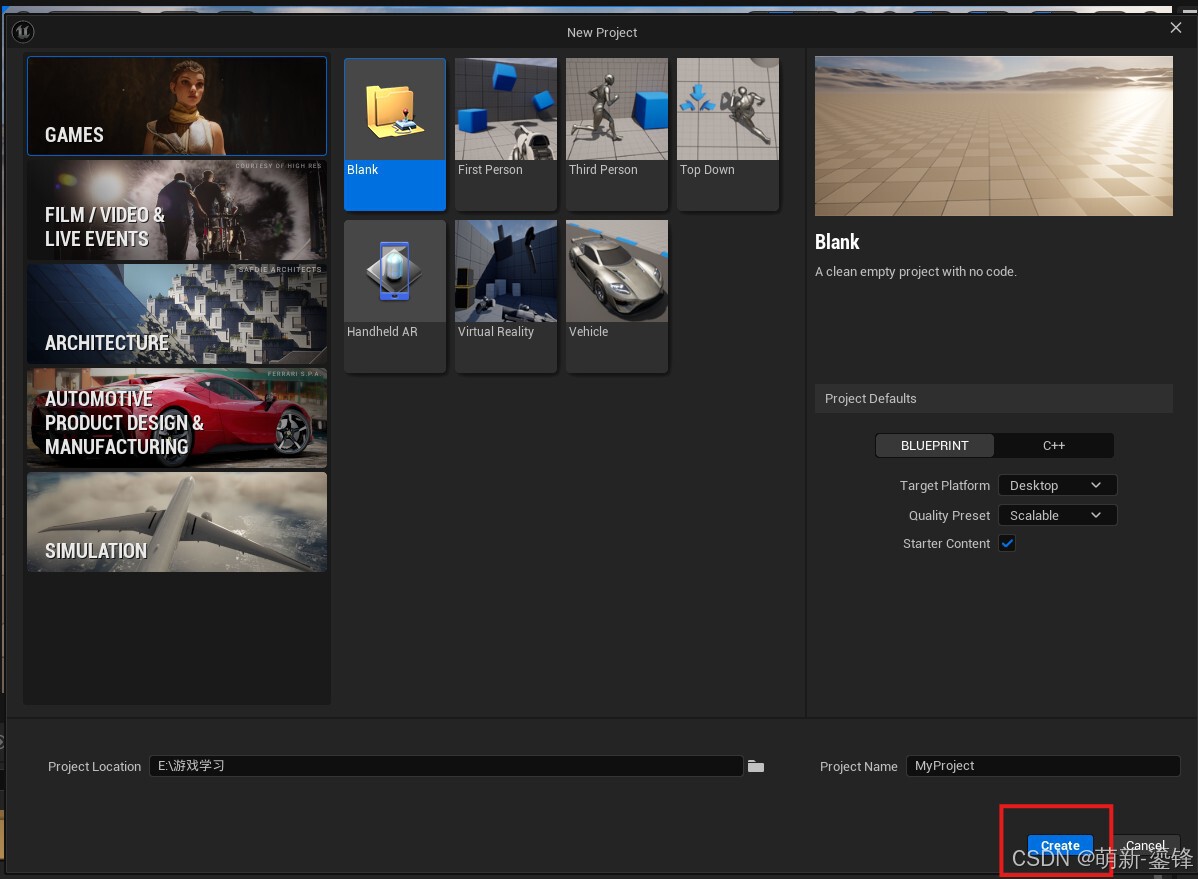The image size is (1198, 879).
Task: Pick the Vehicle template
Action: 617,296
